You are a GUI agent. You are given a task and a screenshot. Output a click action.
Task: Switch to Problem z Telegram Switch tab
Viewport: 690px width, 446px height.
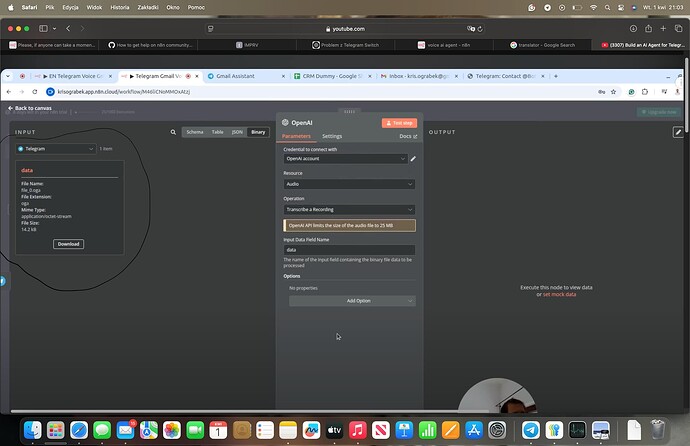[x=345, y=45]
